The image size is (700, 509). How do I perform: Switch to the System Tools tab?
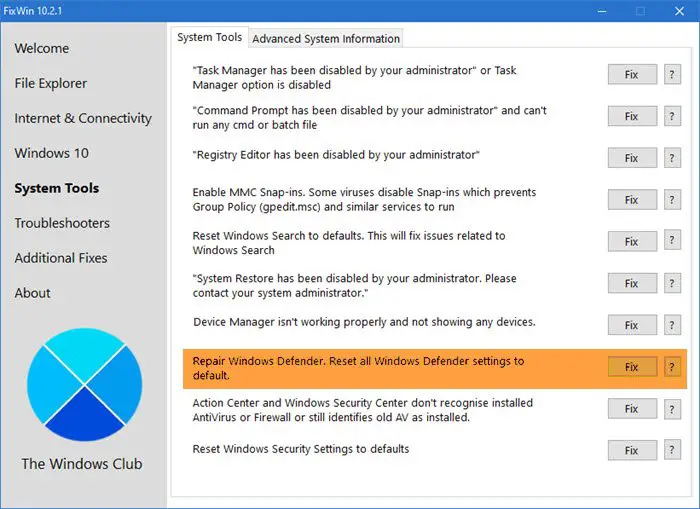coord(209,38)
